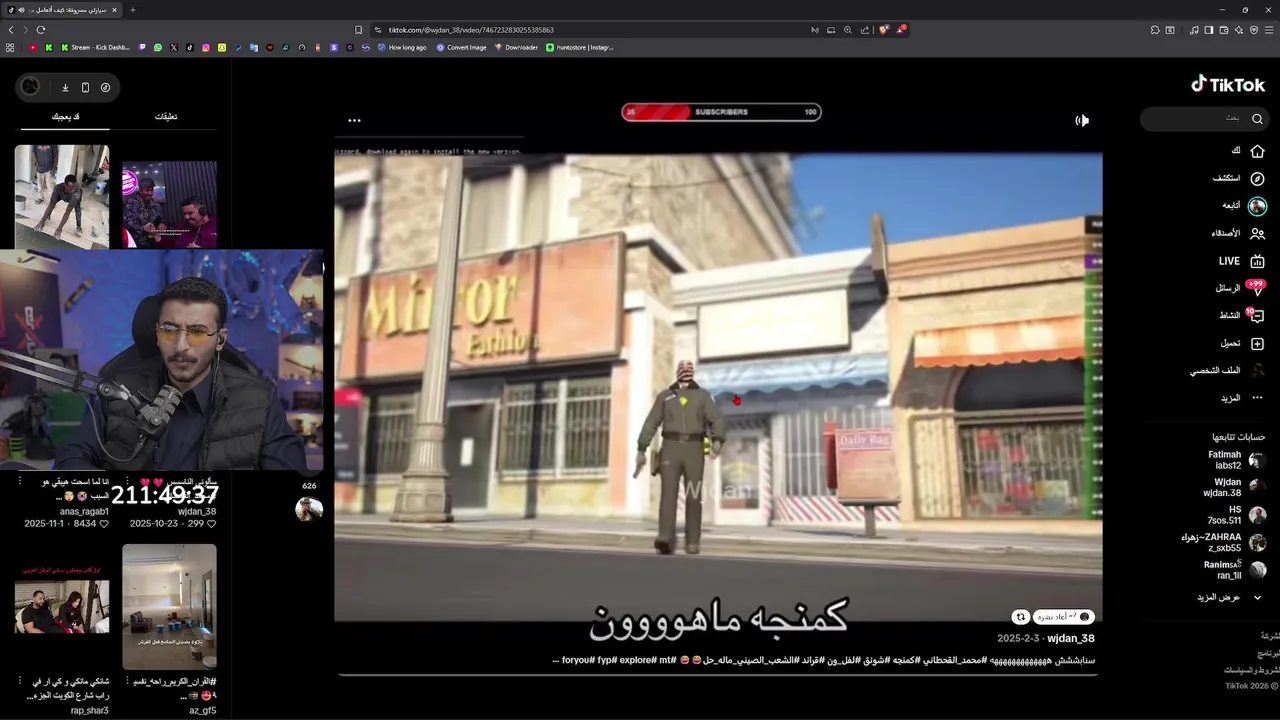Reload the page with the refresh icon

[41, 30]
